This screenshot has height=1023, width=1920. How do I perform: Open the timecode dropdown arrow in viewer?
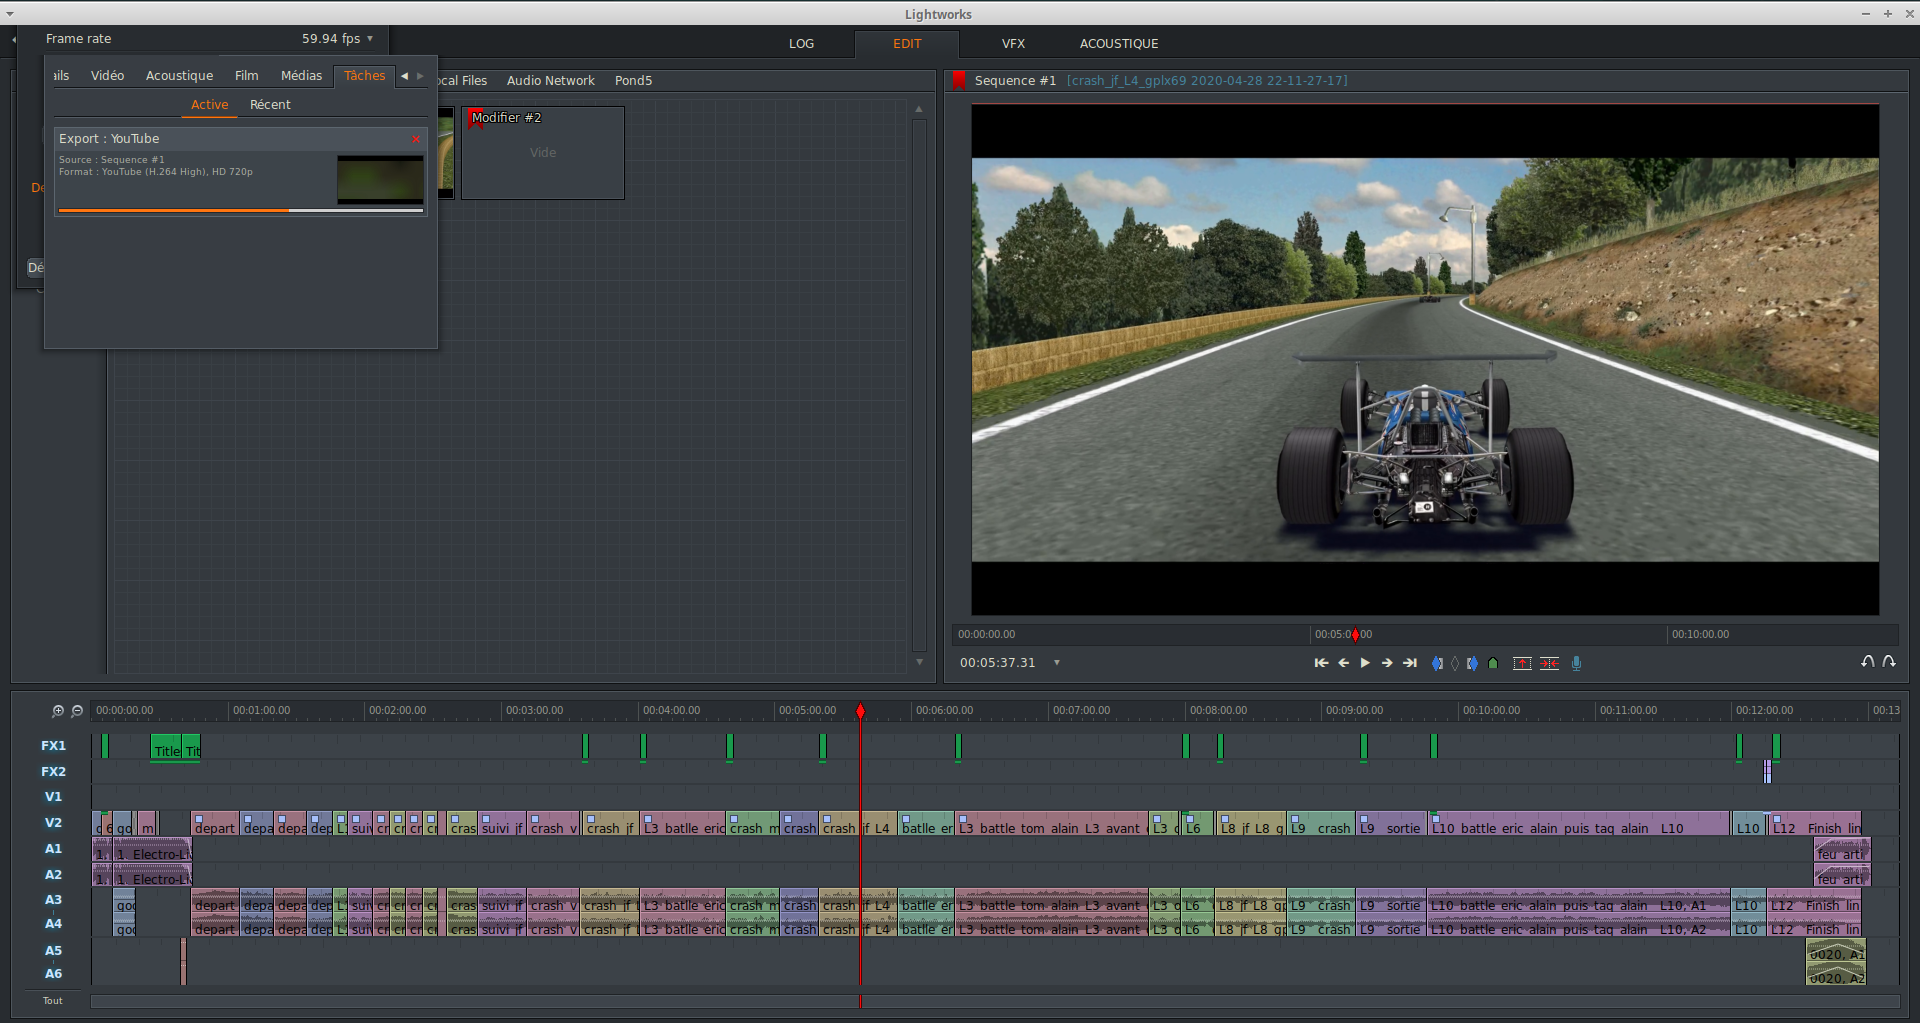coord(1057,663)
